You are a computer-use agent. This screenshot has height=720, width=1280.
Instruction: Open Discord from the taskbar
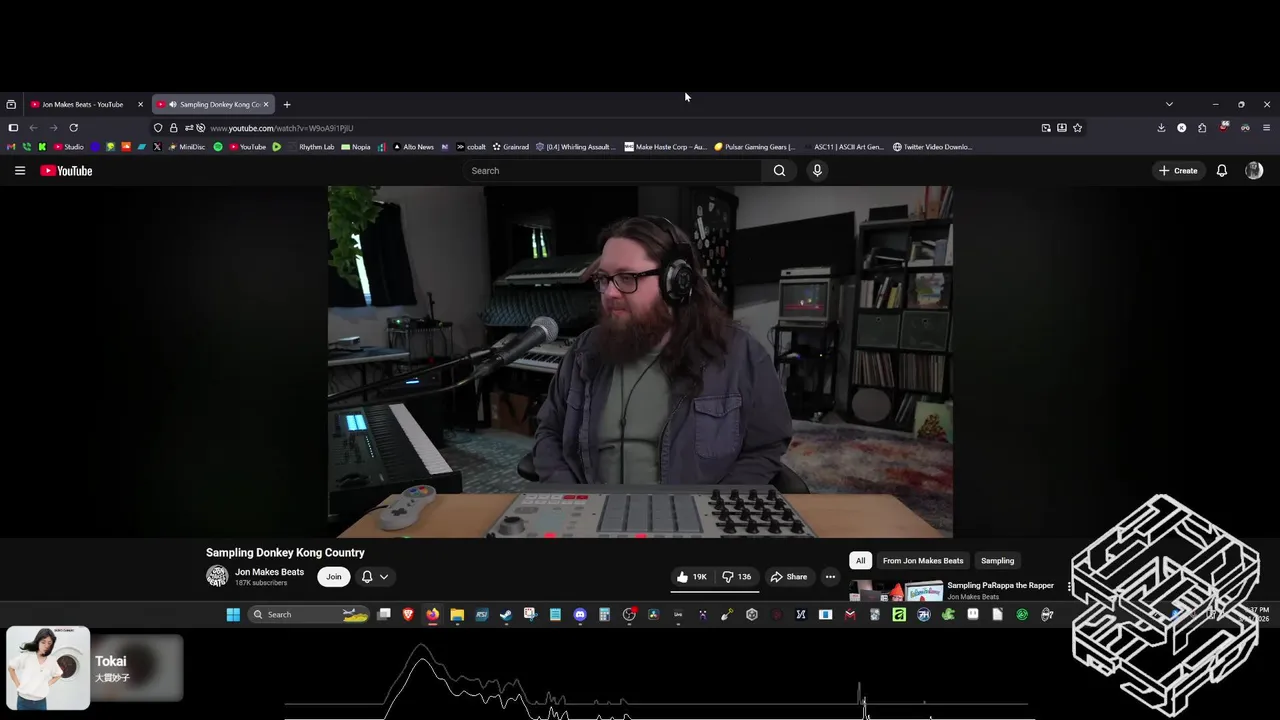pos(580,615)
